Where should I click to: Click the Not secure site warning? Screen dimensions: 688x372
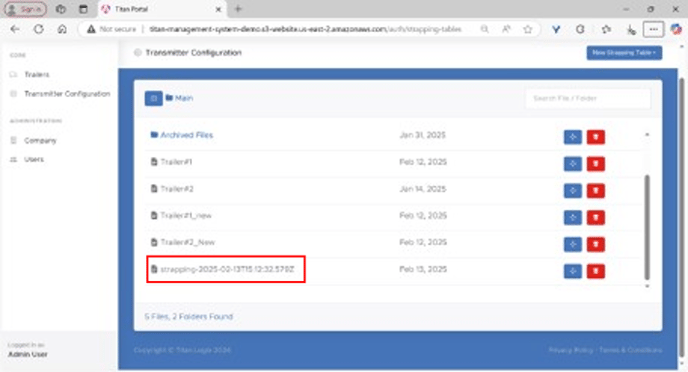click(111, 29)
